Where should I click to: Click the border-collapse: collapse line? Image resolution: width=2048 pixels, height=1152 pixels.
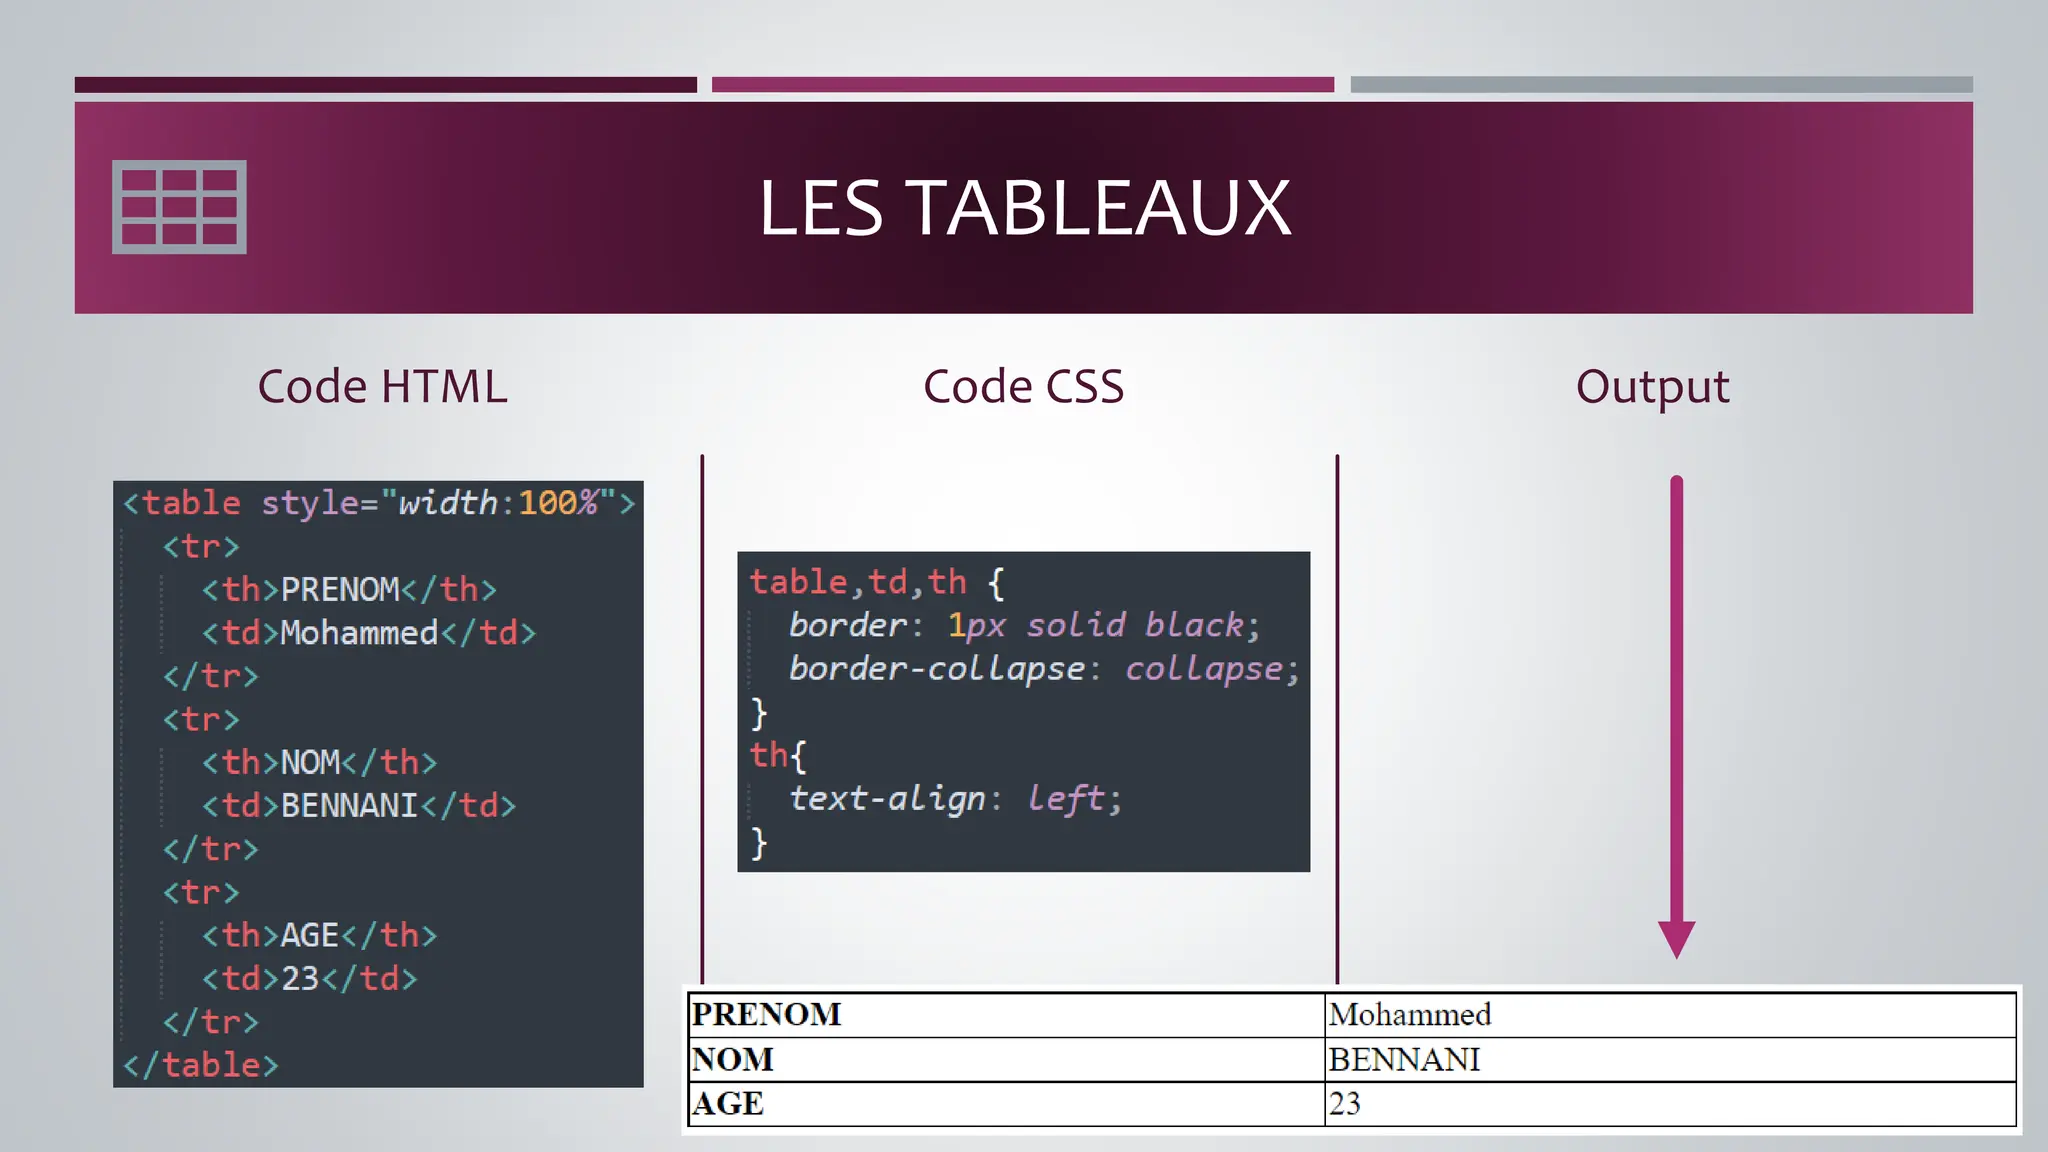[x=1044, y=668]
